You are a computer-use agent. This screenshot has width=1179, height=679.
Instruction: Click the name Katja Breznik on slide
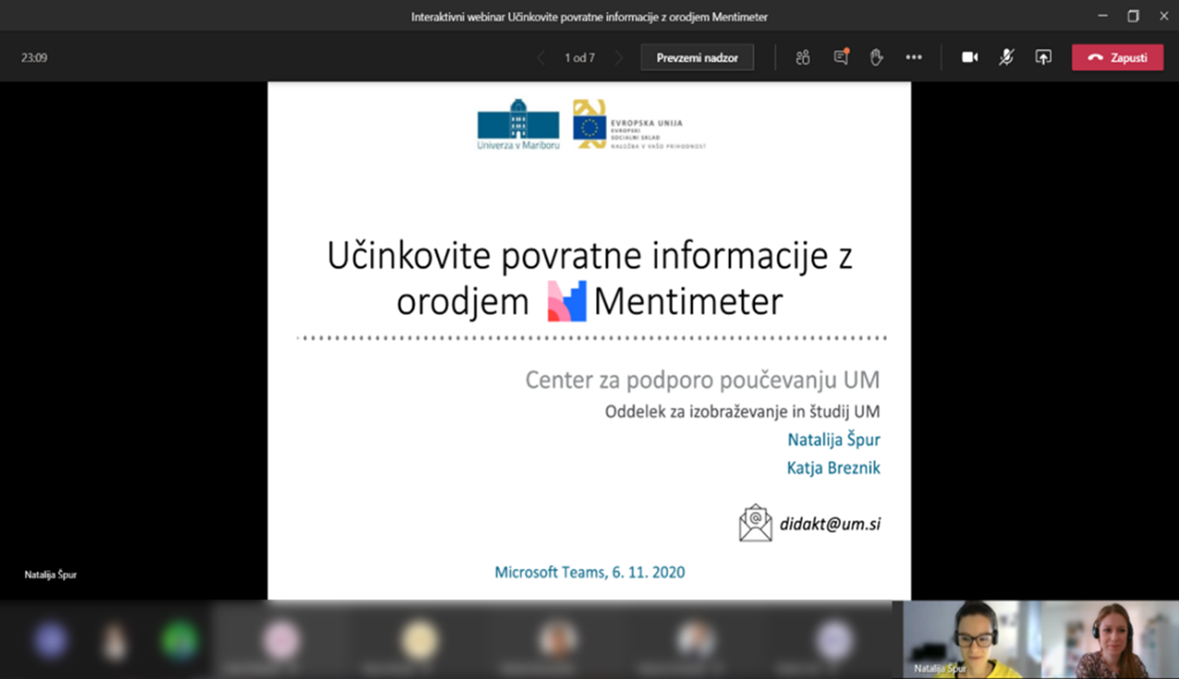tap(833, 468)
